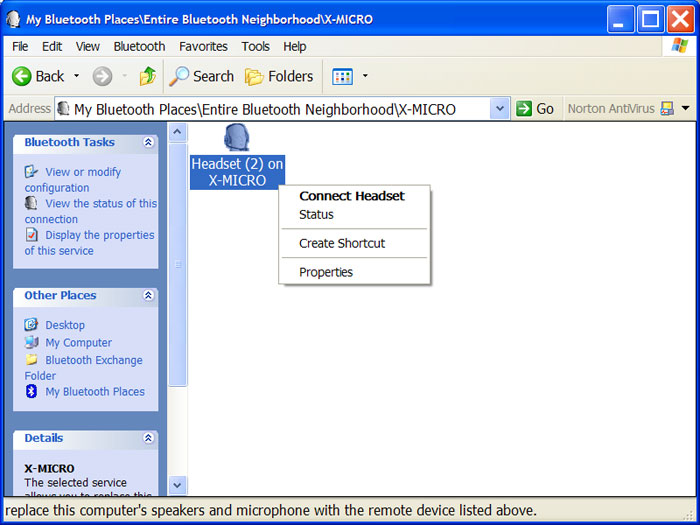Click the Search magnifier icon

click(x=179, y=76)
